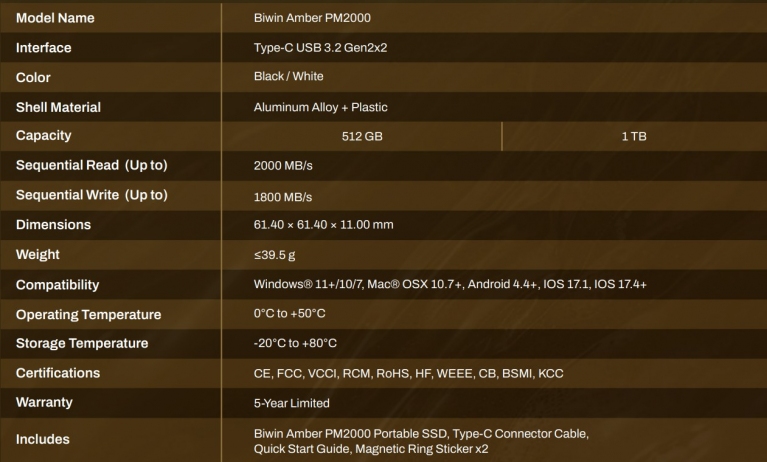Select 'Aluminum Alloy + Plastic' text
The height and width of the screenshot is (462, 767).
coord(320,107)
